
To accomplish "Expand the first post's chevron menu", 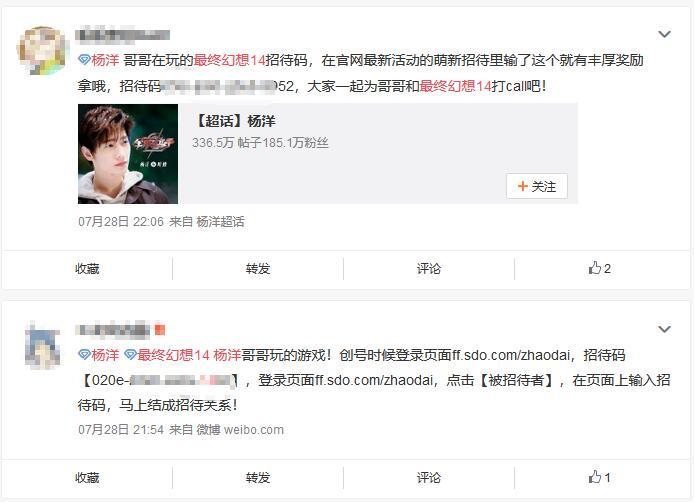I will click(x=664, y=34).
